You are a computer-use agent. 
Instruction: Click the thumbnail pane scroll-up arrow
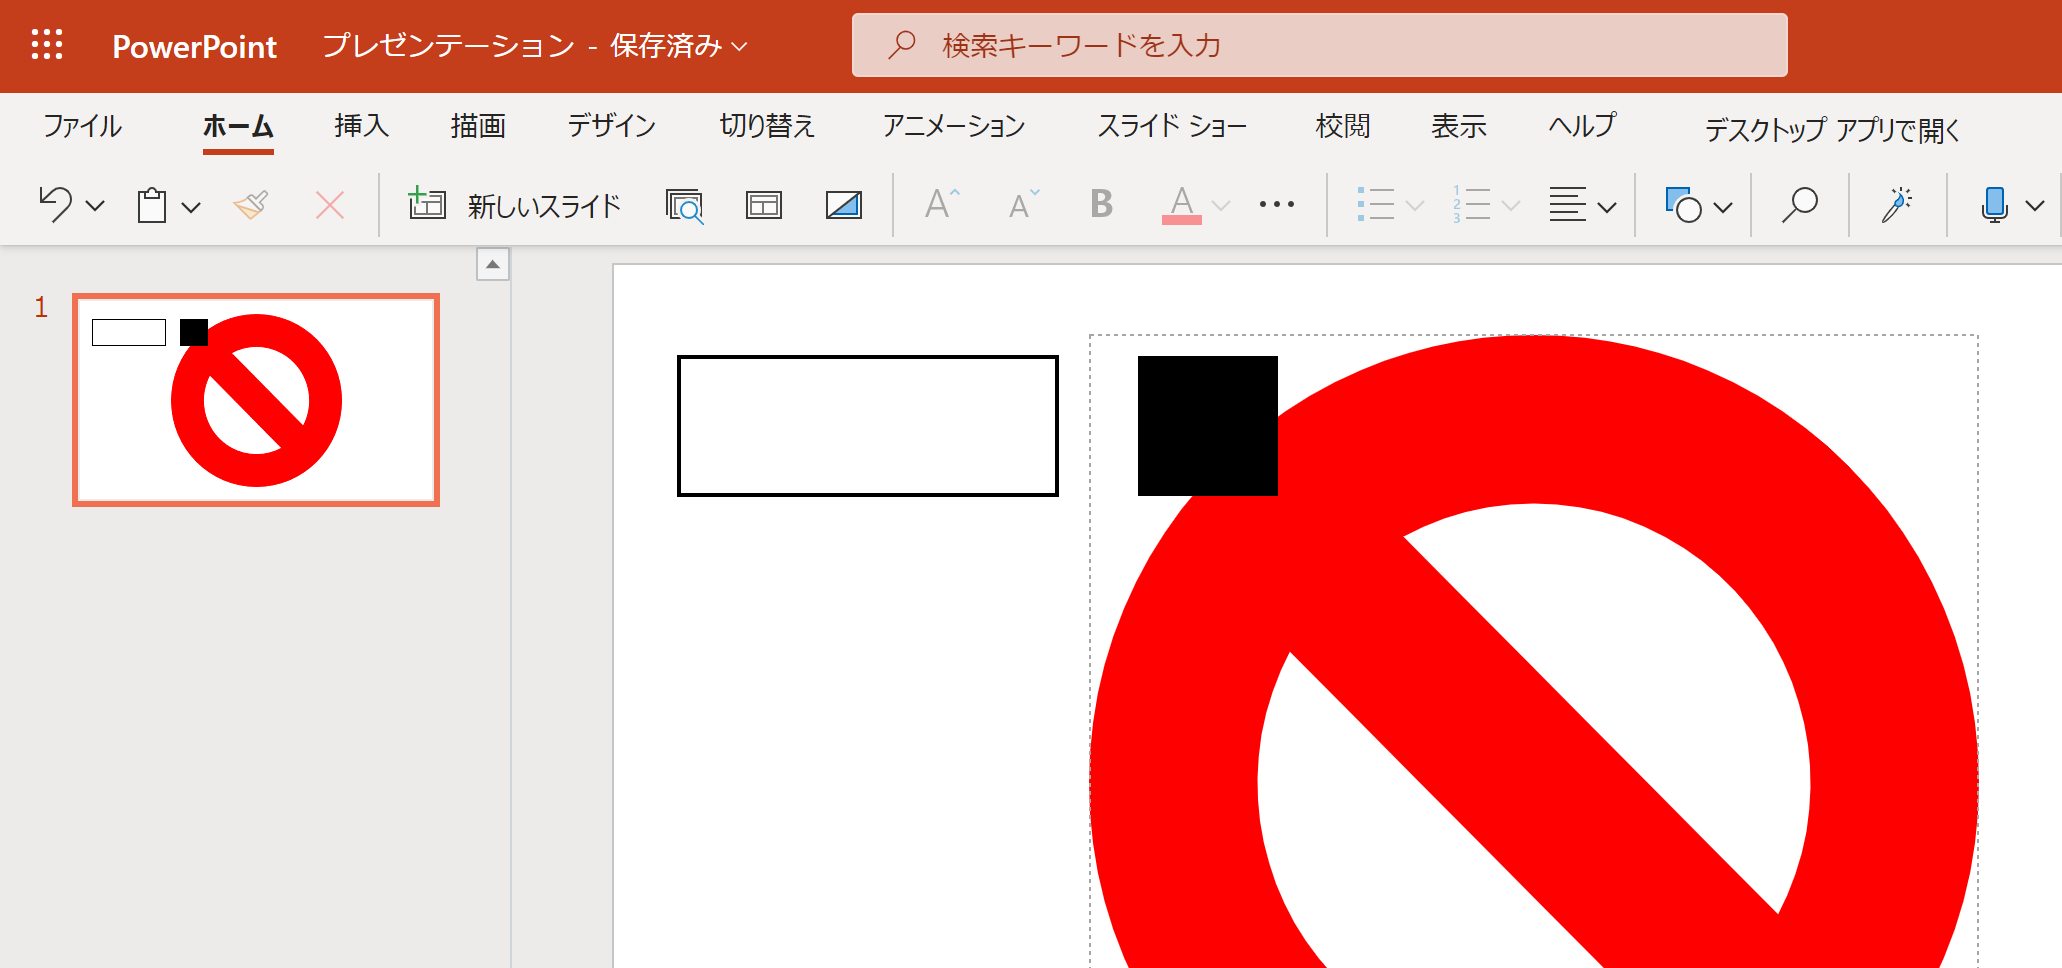click(x=493, y=265)
